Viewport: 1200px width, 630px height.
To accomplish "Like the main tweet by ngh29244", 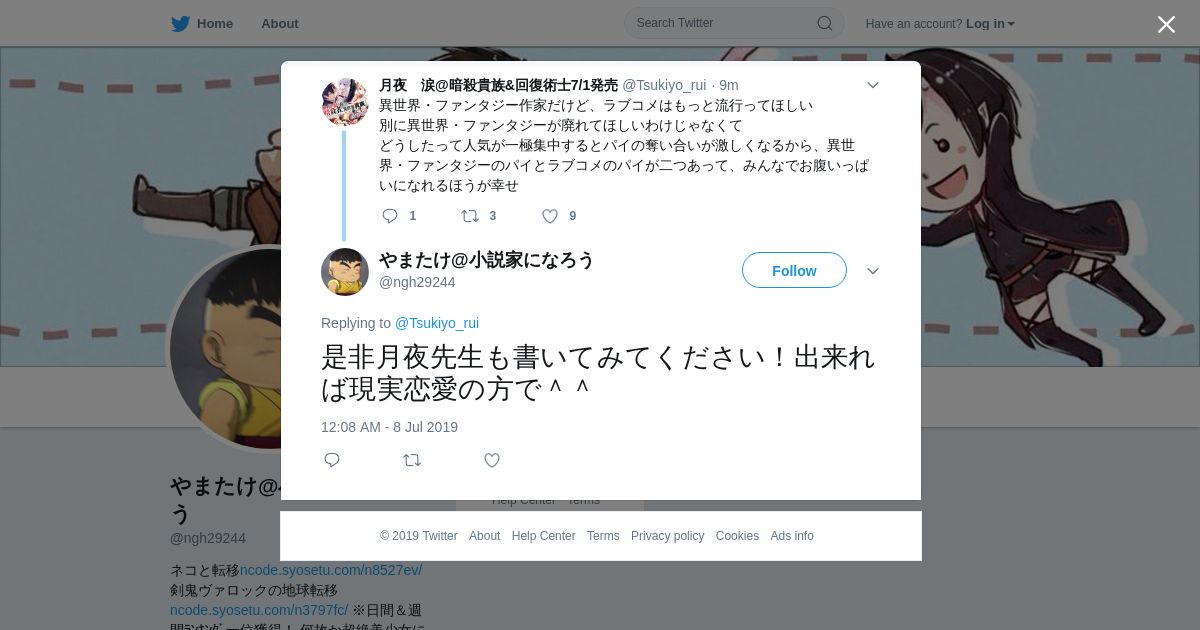I will pyautogui.click(x=492, y=460).
